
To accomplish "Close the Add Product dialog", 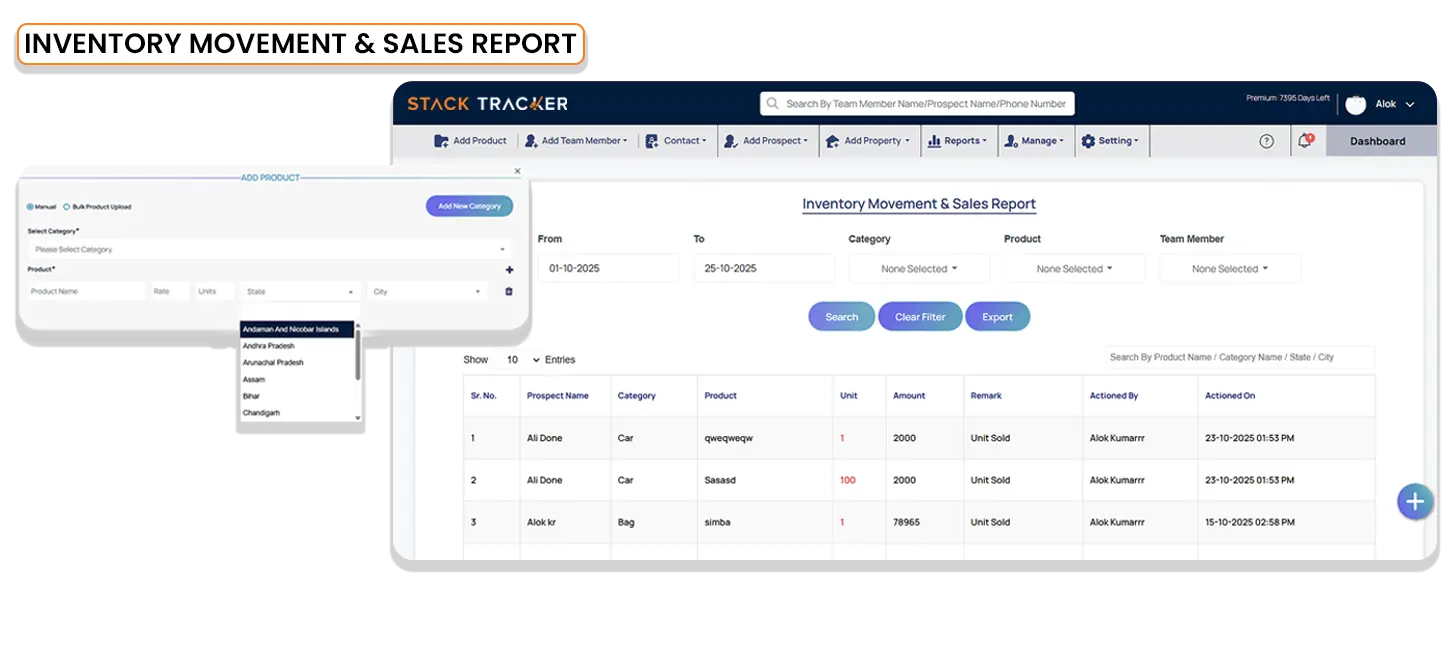I will click(517, 171).
